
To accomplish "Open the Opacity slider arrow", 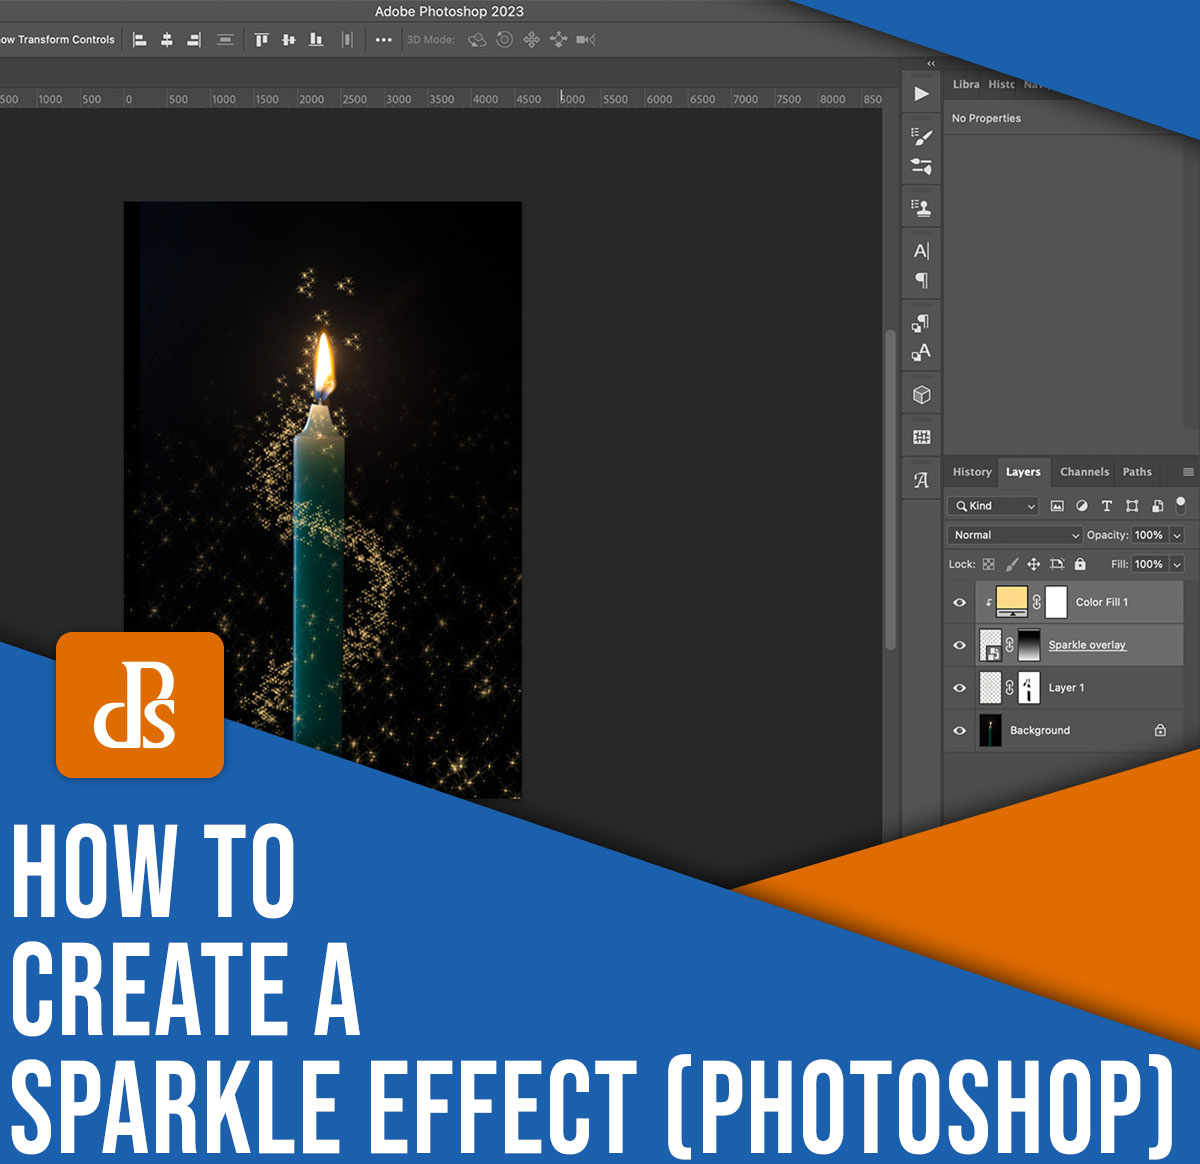I will pos(1177,535).
